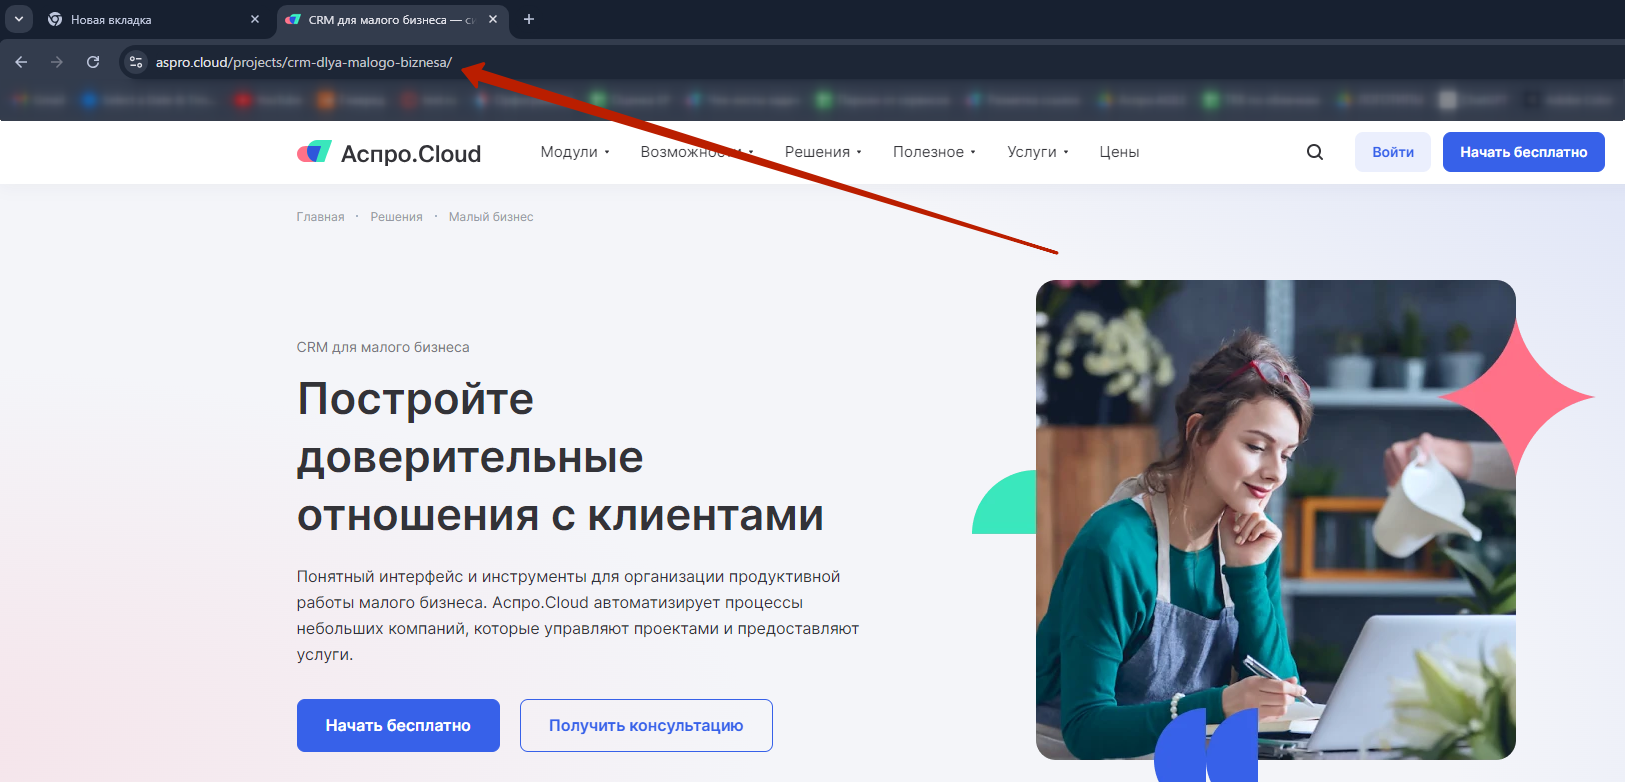Click Начать бесплатно in the header
1625x782 pixels.
click(x=1523, y=152)
